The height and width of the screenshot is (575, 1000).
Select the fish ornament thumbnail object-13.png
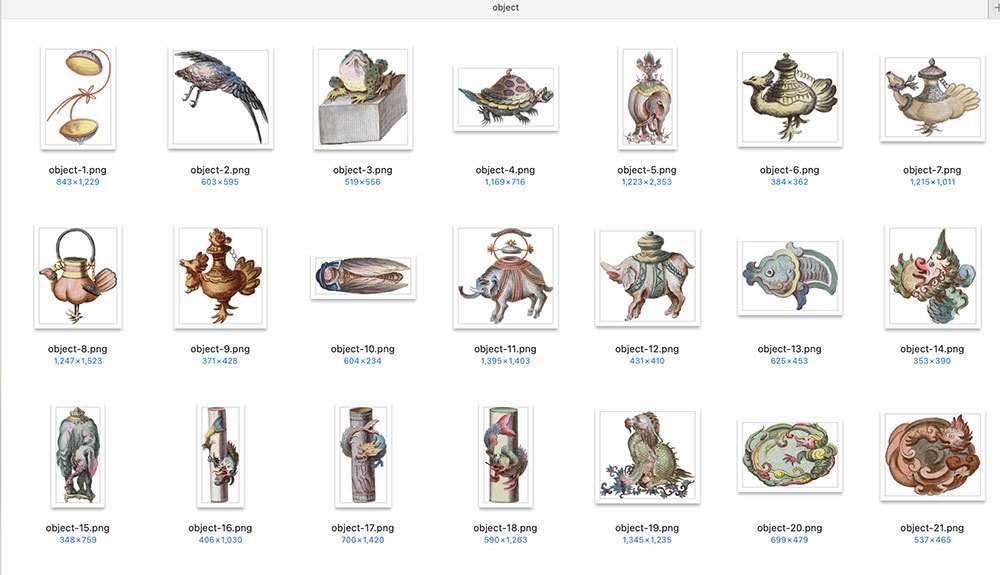pos(790,277)
